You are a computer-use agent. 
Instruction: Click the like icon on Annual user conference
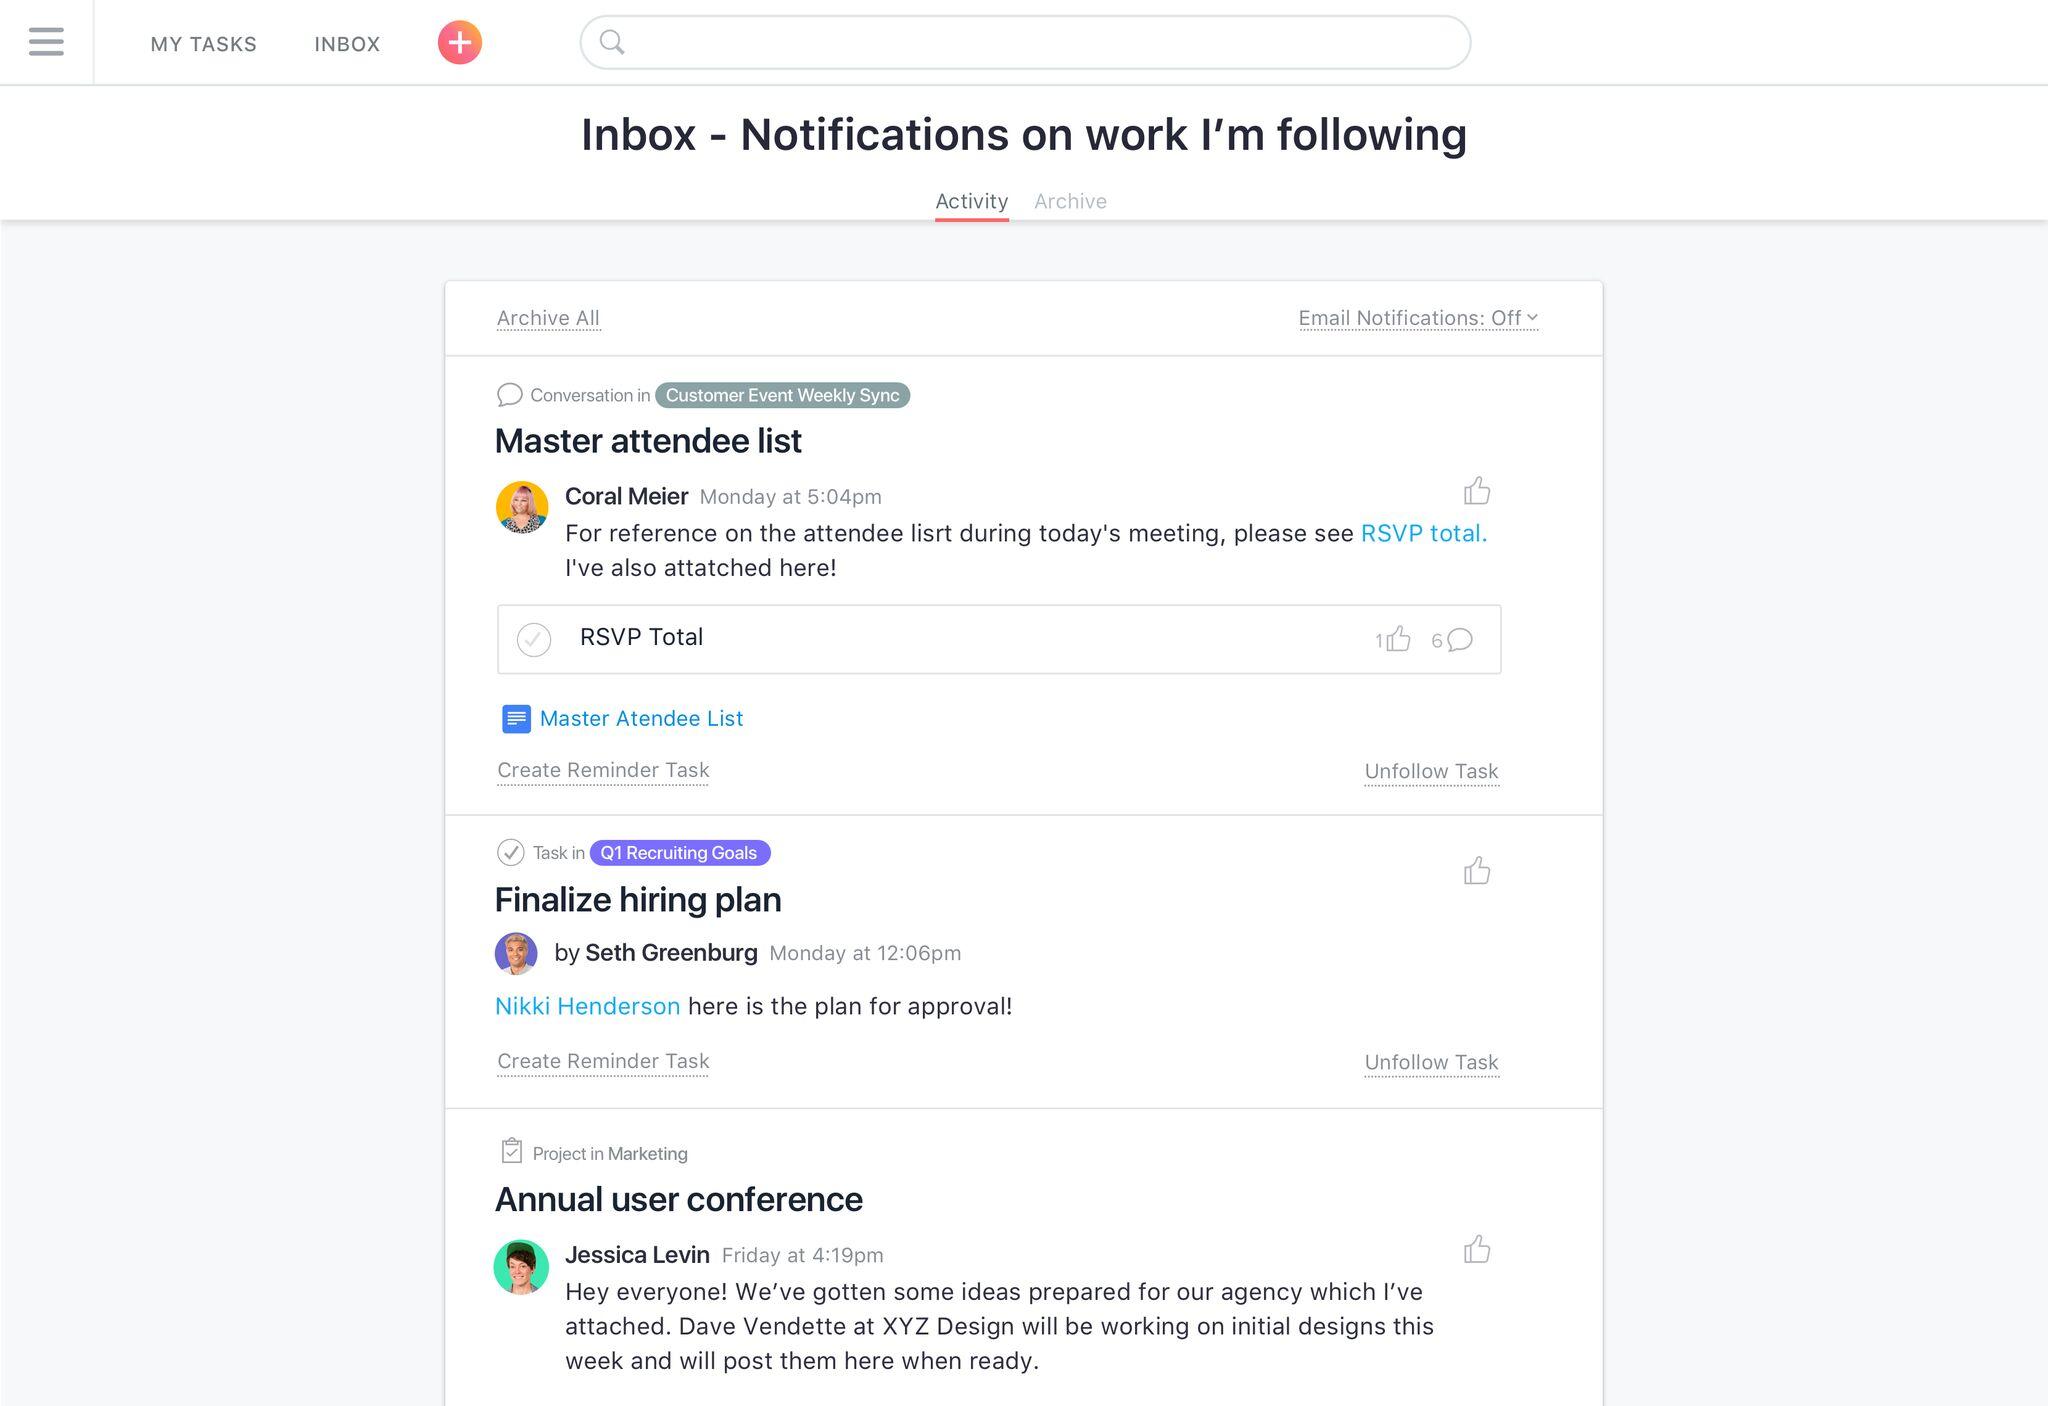[x=1477, y=1247]
